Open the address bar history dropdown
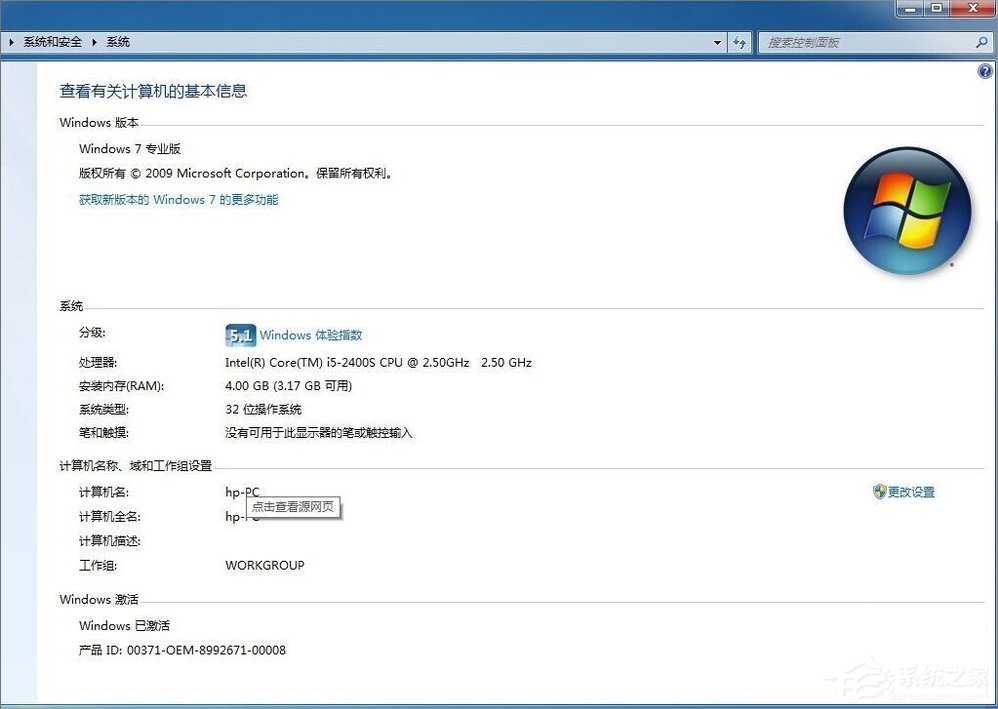The width and height of the screenshot is (998, 709). [x=716, y=42]
